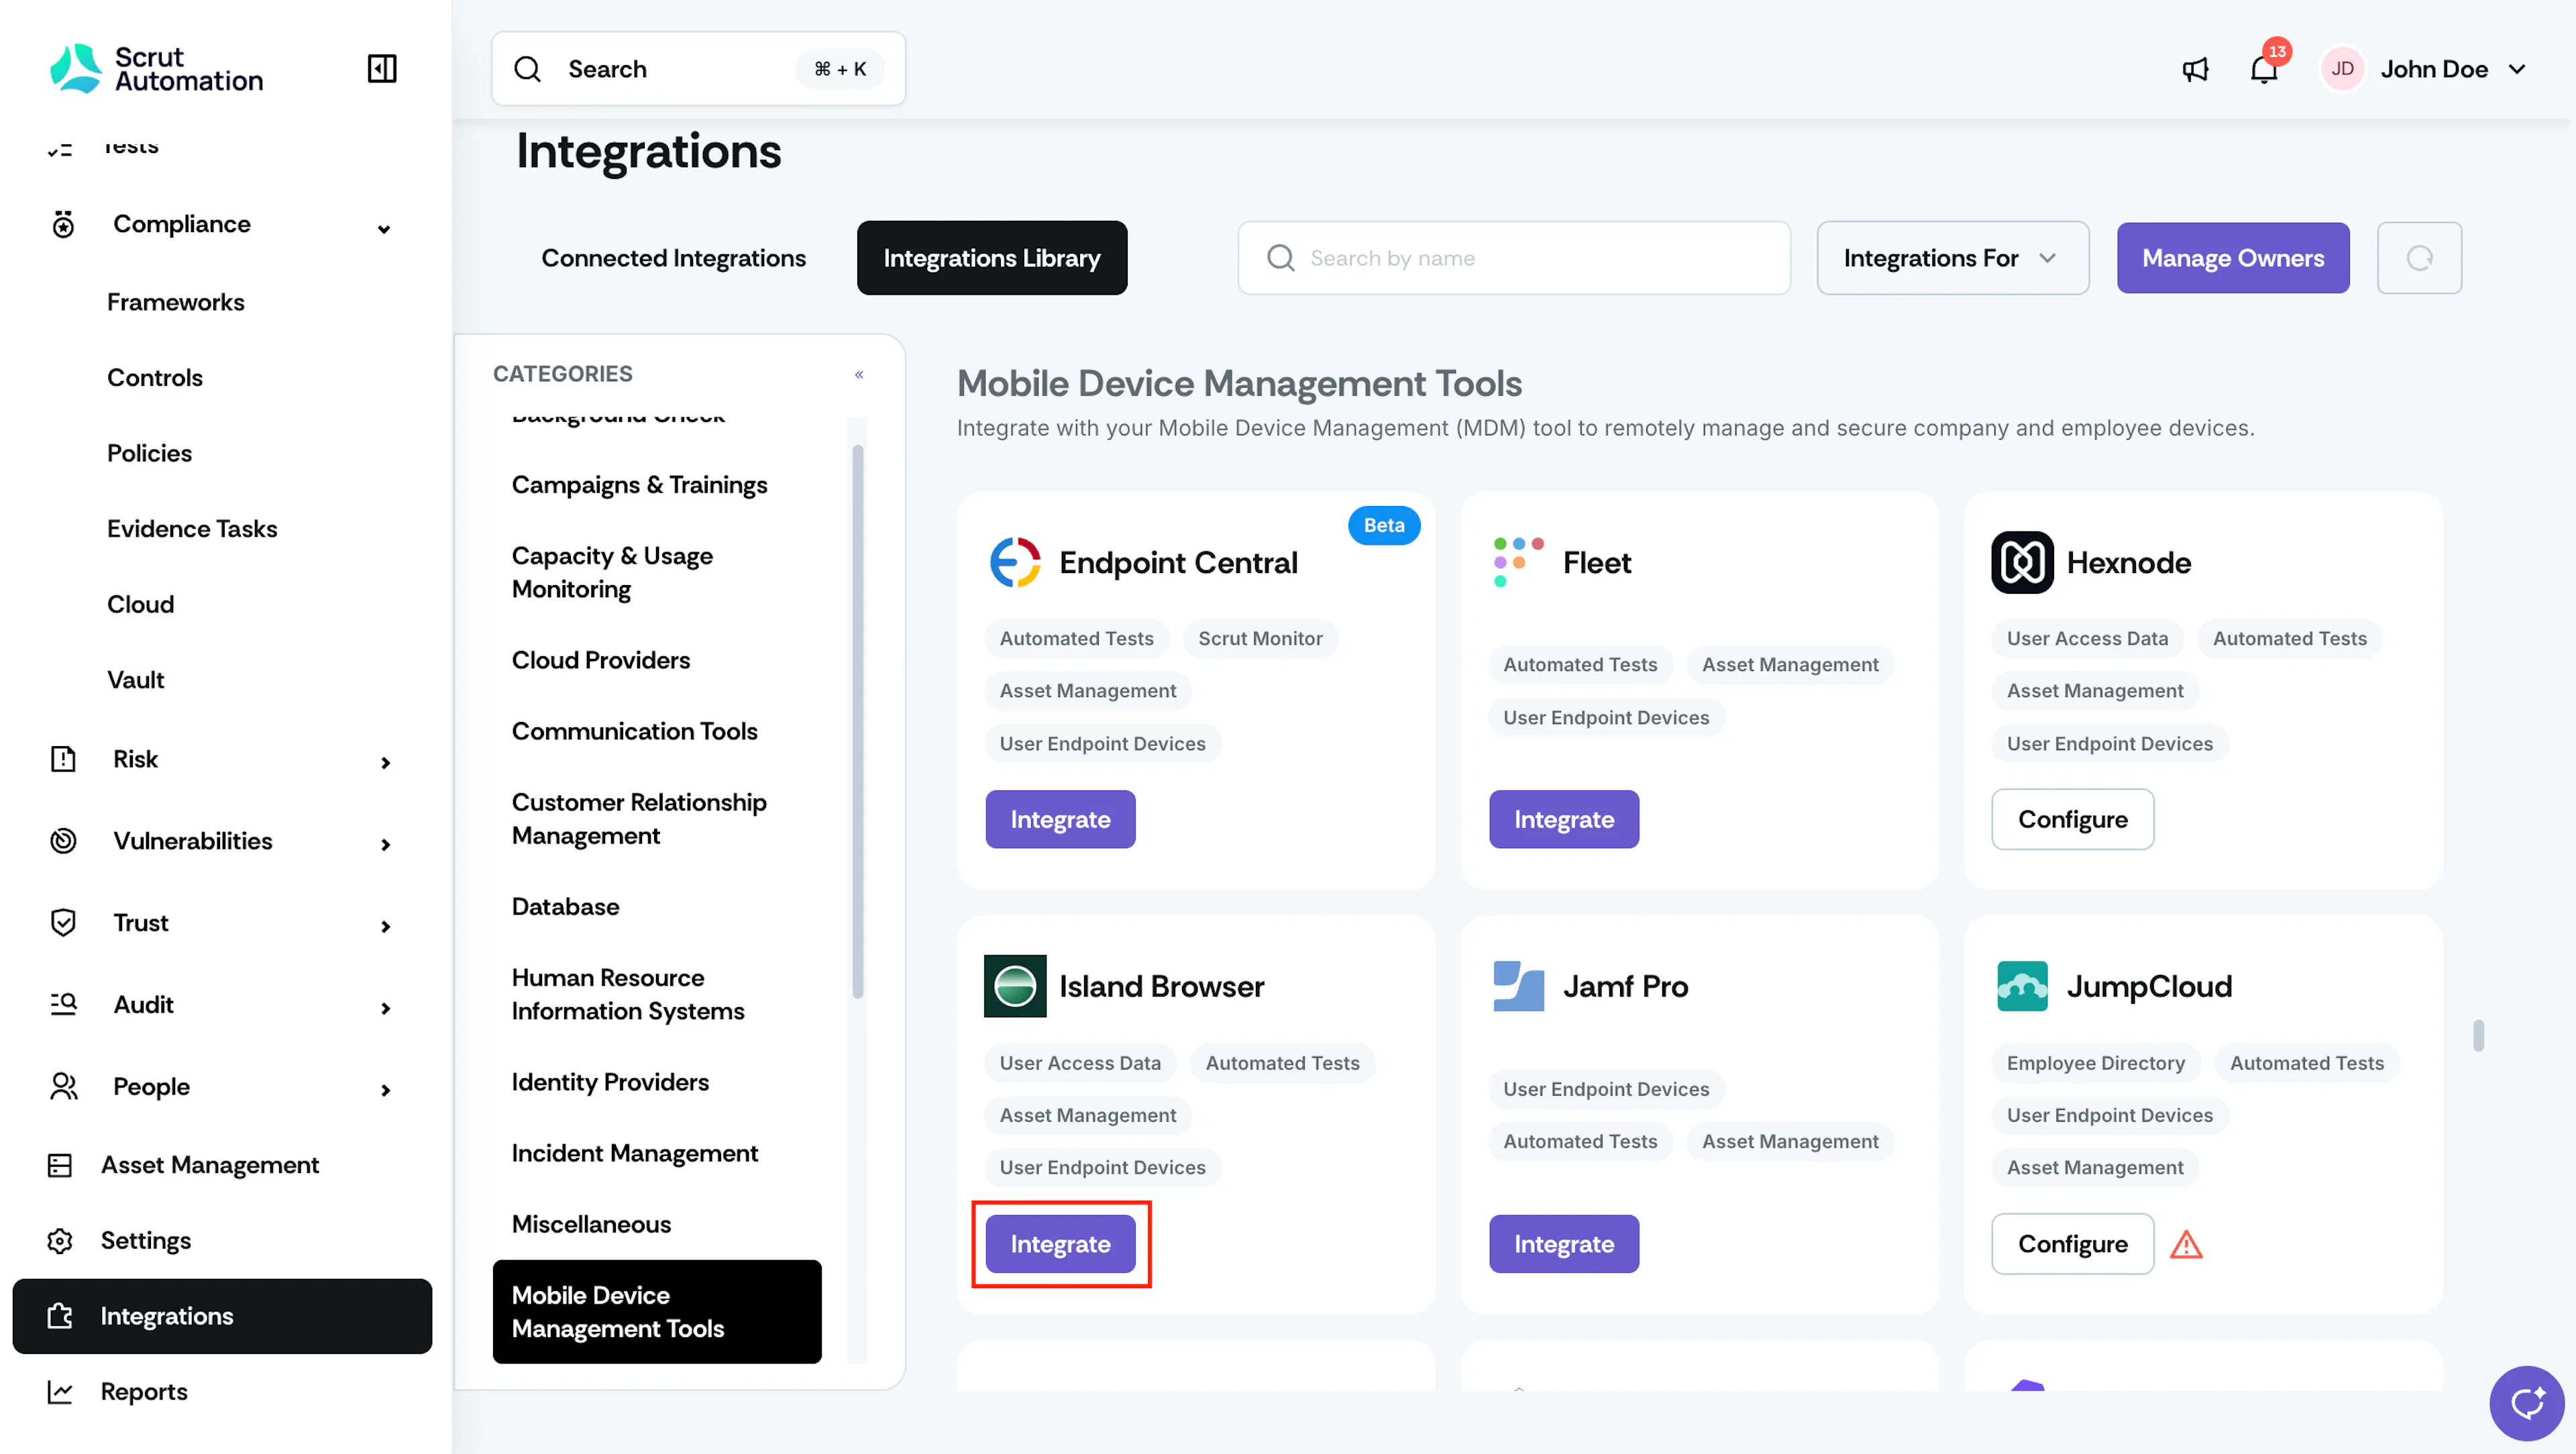Click the Reports chart icon
This screenshot has width=2576, height=1454.
pos(59,1392)
